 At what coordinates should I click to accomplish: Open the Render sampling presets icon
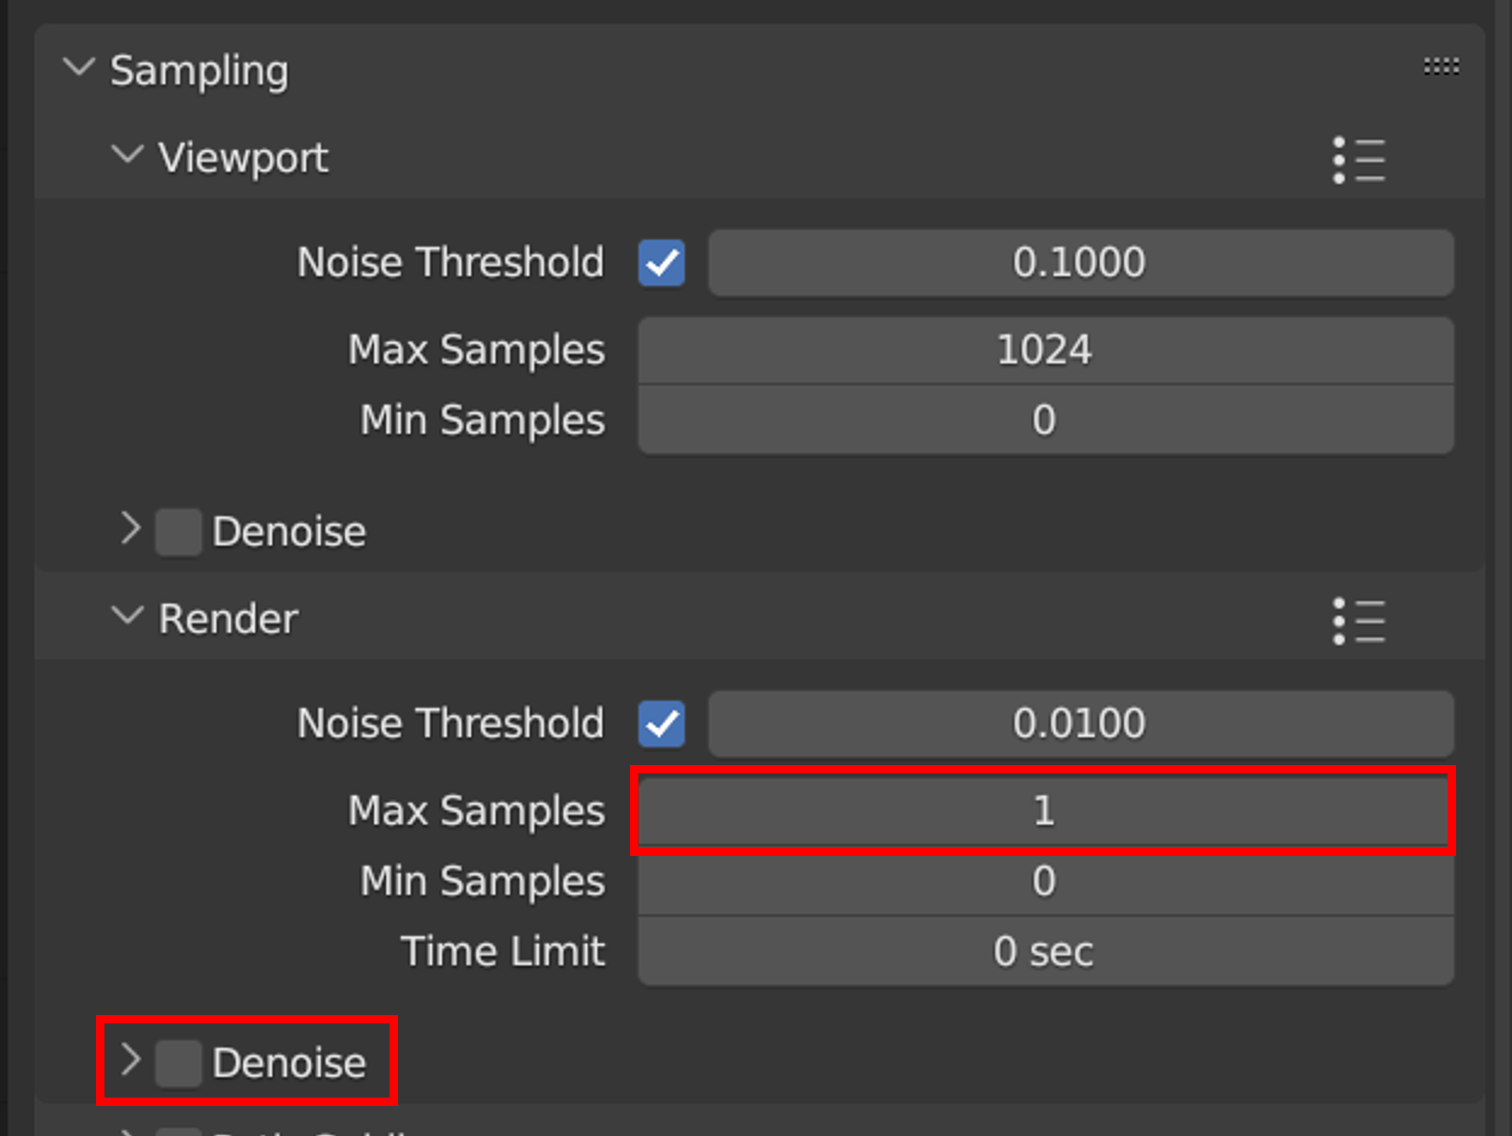pos(1359,621)
